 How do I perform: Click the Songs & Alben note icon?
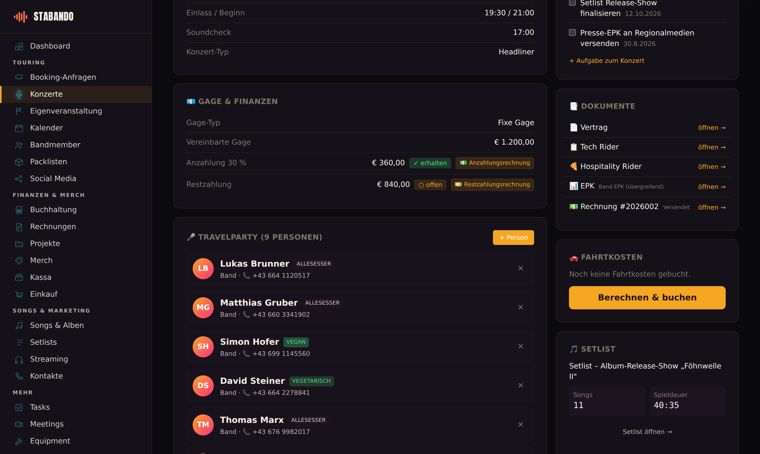[19, 326]
